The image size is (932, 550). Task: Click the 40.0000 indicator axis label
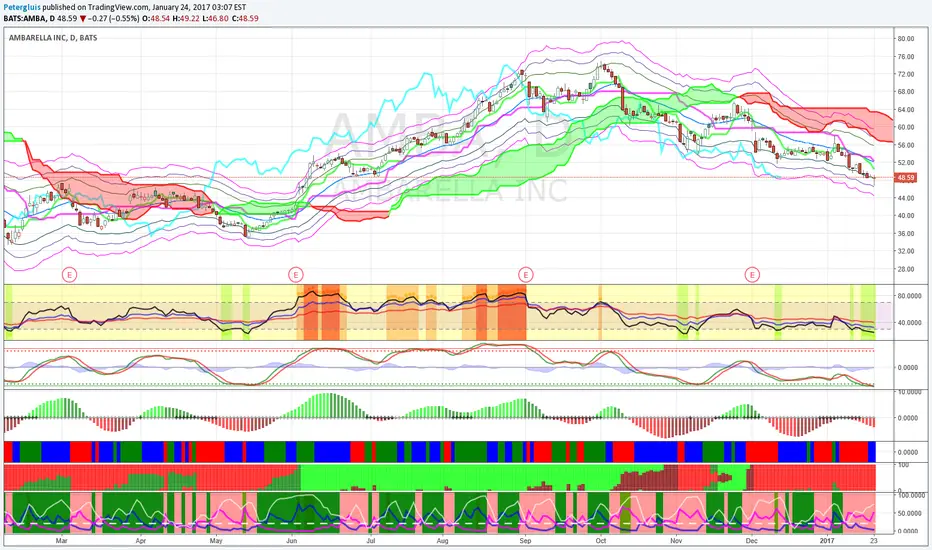pyautogui.click(x=909, y=322)
